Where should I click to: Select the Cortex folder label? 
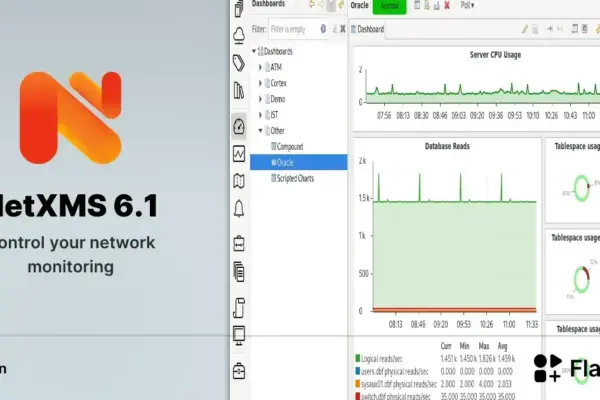click(278, 83)
